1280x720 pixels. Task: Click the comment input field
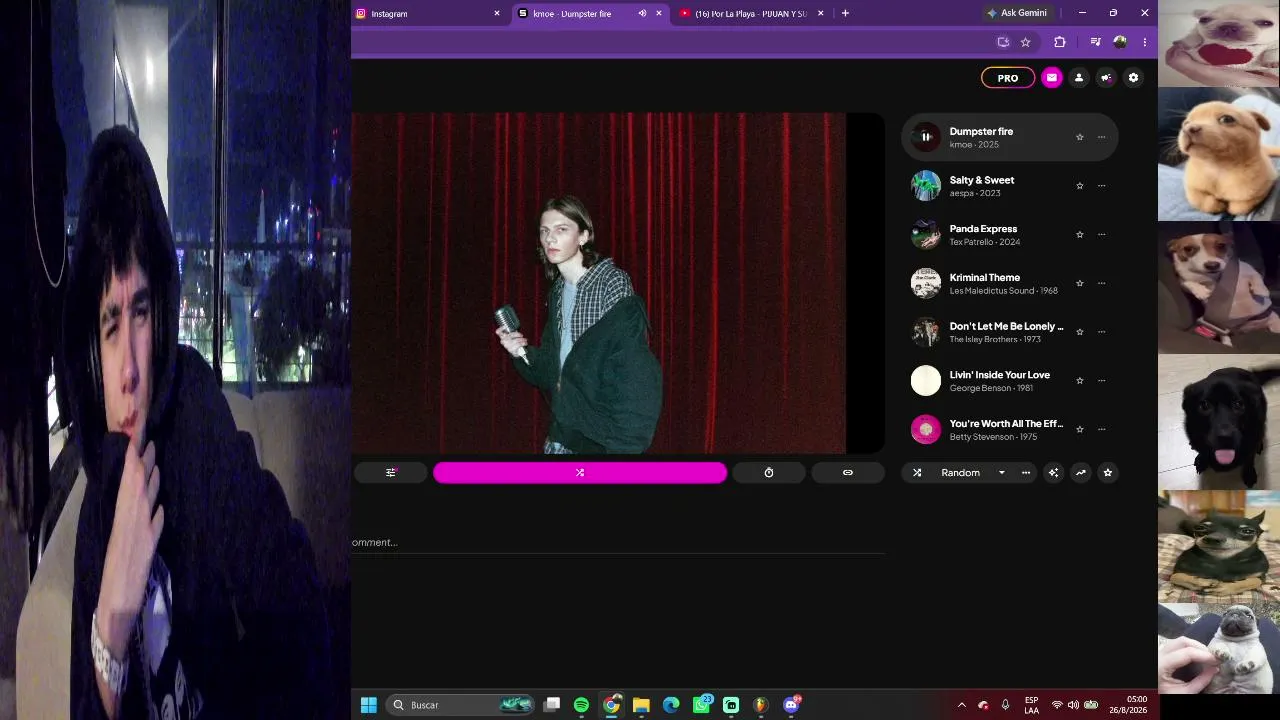pos(618,543)
